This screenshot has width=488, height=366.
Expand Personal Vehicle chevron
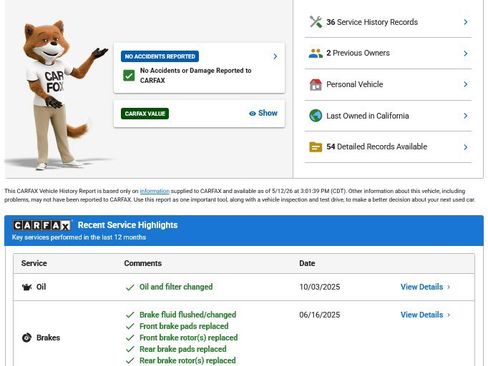tap(466, 84)
